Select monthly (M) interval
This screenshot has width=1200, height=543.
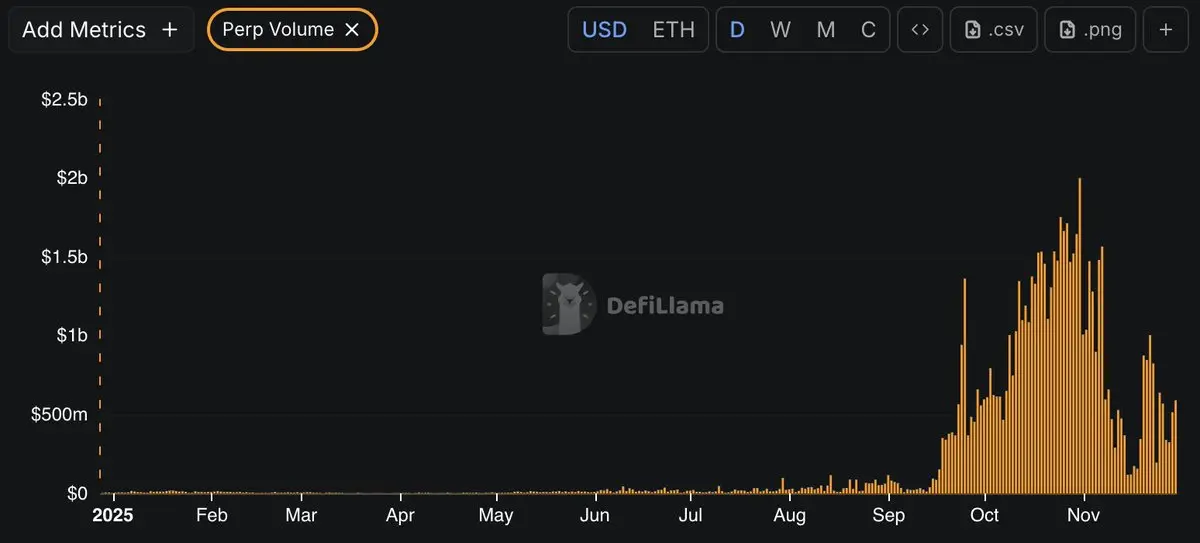825,30
